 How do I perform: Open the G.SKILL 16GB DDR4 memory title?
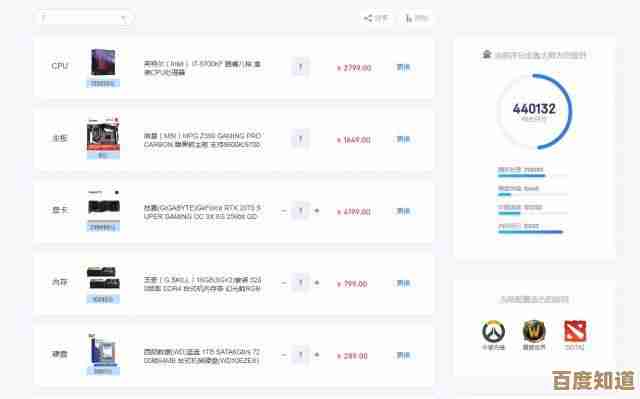click(202, 284)
